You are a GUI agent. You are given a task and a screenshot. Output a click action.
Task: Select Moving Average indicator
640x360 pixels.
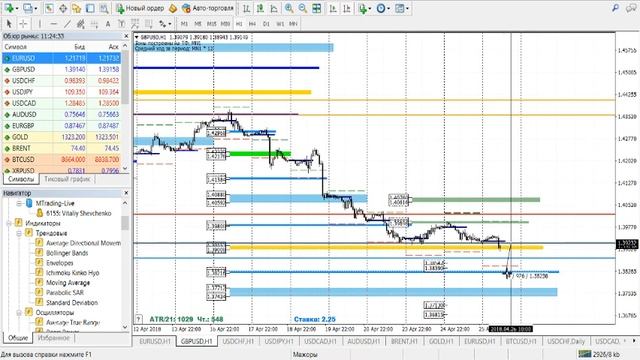pos(68,283)
